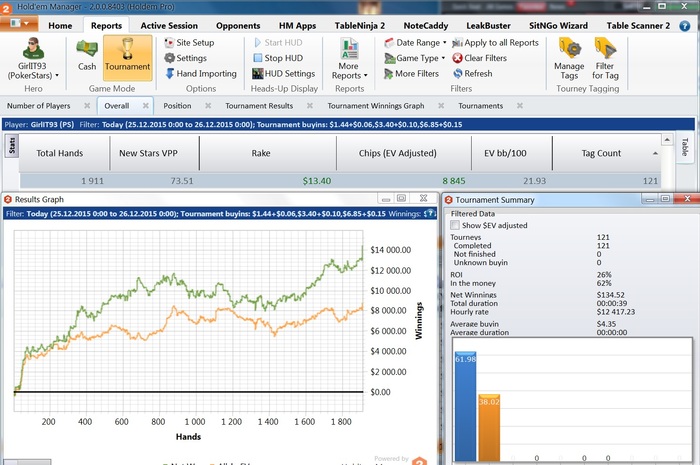
Task: Switch to Cash game mode
Action: pos(87,55)
